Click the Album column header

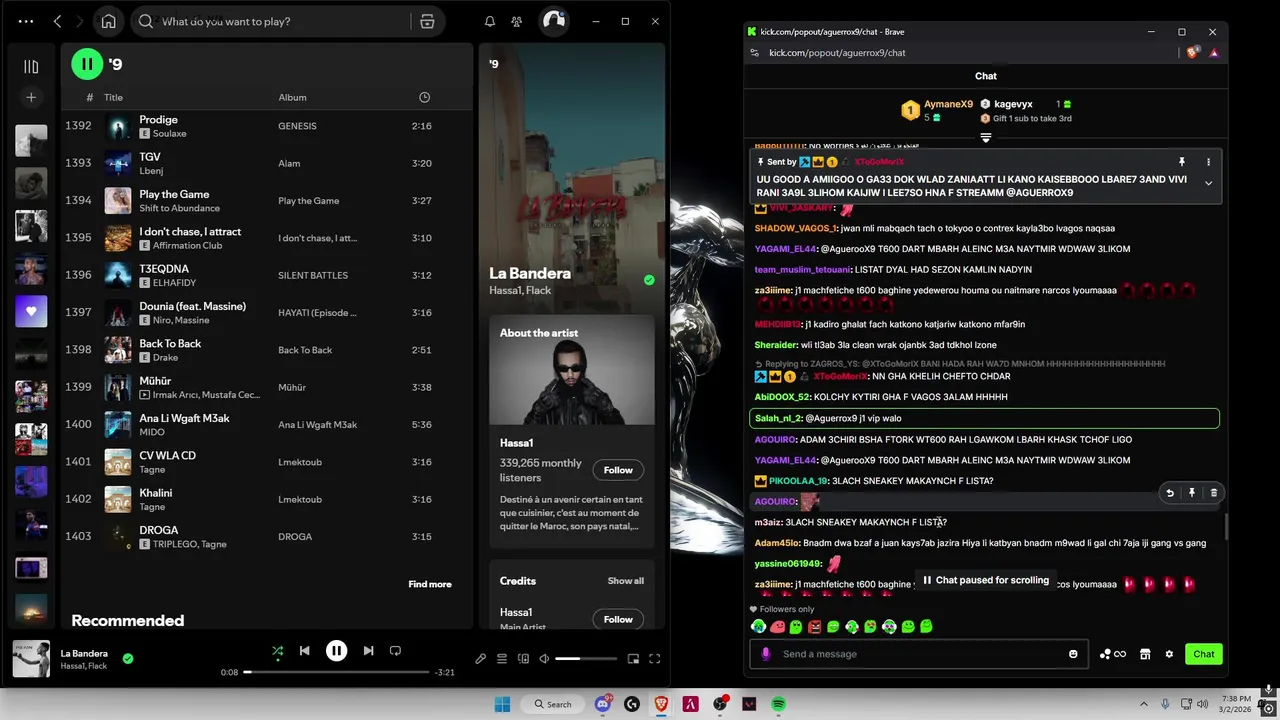click(x=292, y=97)
